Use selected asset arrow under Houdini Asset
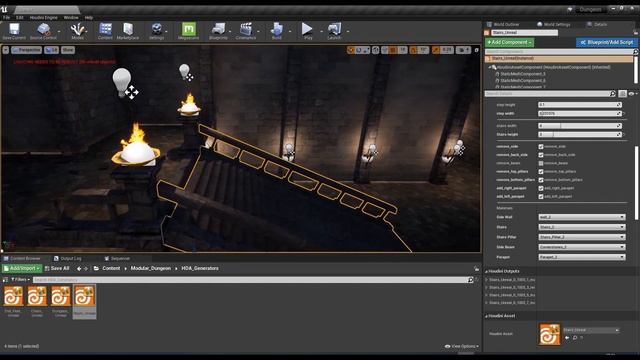Image resolution: width=640 pixels, height=360 pixels. [x=567, y=338]
